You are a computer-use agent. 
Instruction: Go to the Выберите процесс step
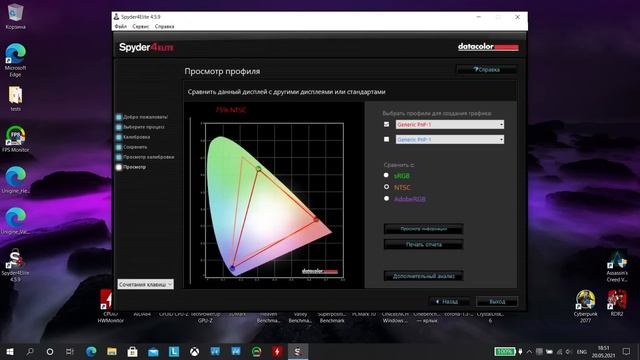click(140, 127)
